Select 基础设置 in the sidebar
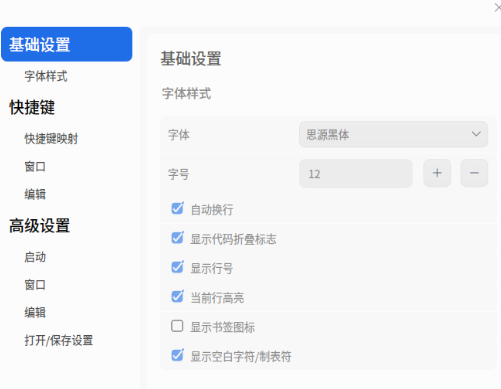This screenshot has height=389, width=501. coord(67,44)
